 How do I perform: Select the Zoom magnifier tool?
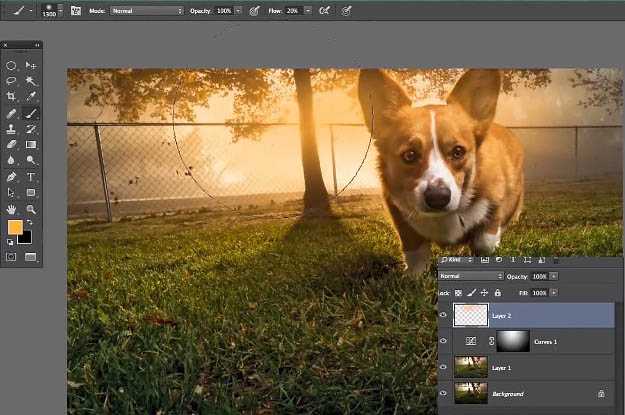point(31,209)
